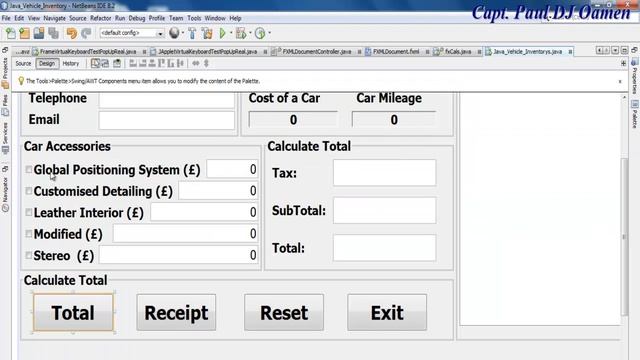This screenshot has height=360, width=640.
Task: Click the Tax input field
Action: 384,173
